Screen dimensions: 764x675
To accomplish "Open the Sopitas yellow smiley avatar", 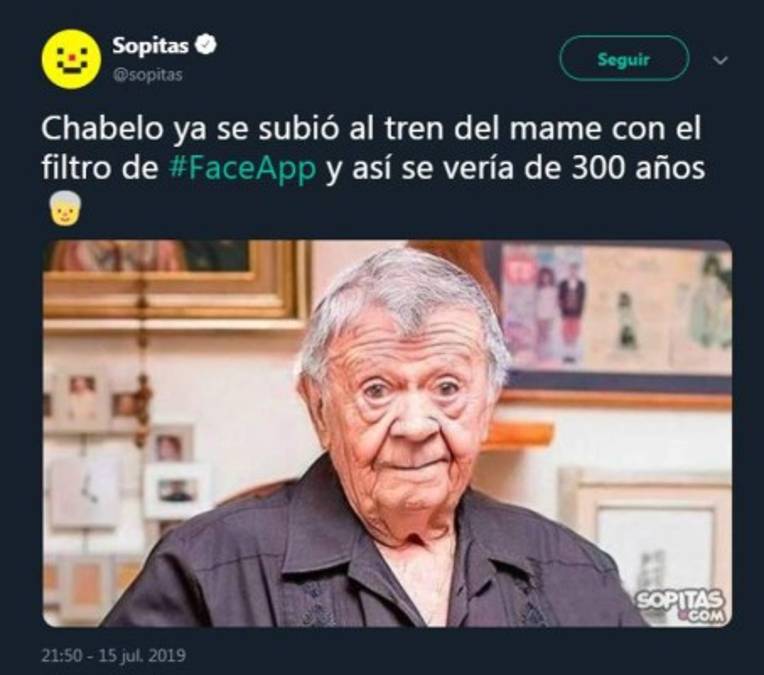I will click(x=72, y=59).
